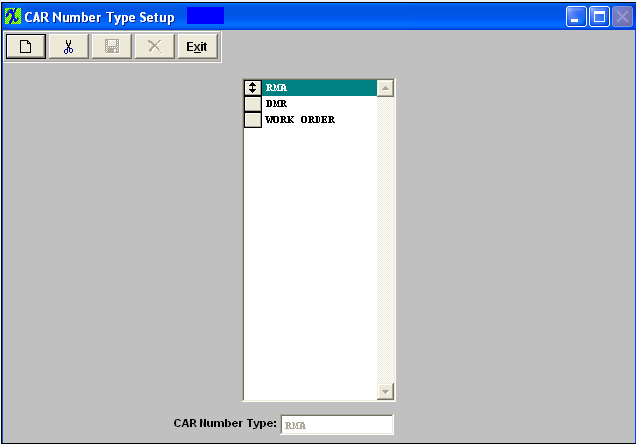Select the DMR row in list

click(x=319, y=104)
